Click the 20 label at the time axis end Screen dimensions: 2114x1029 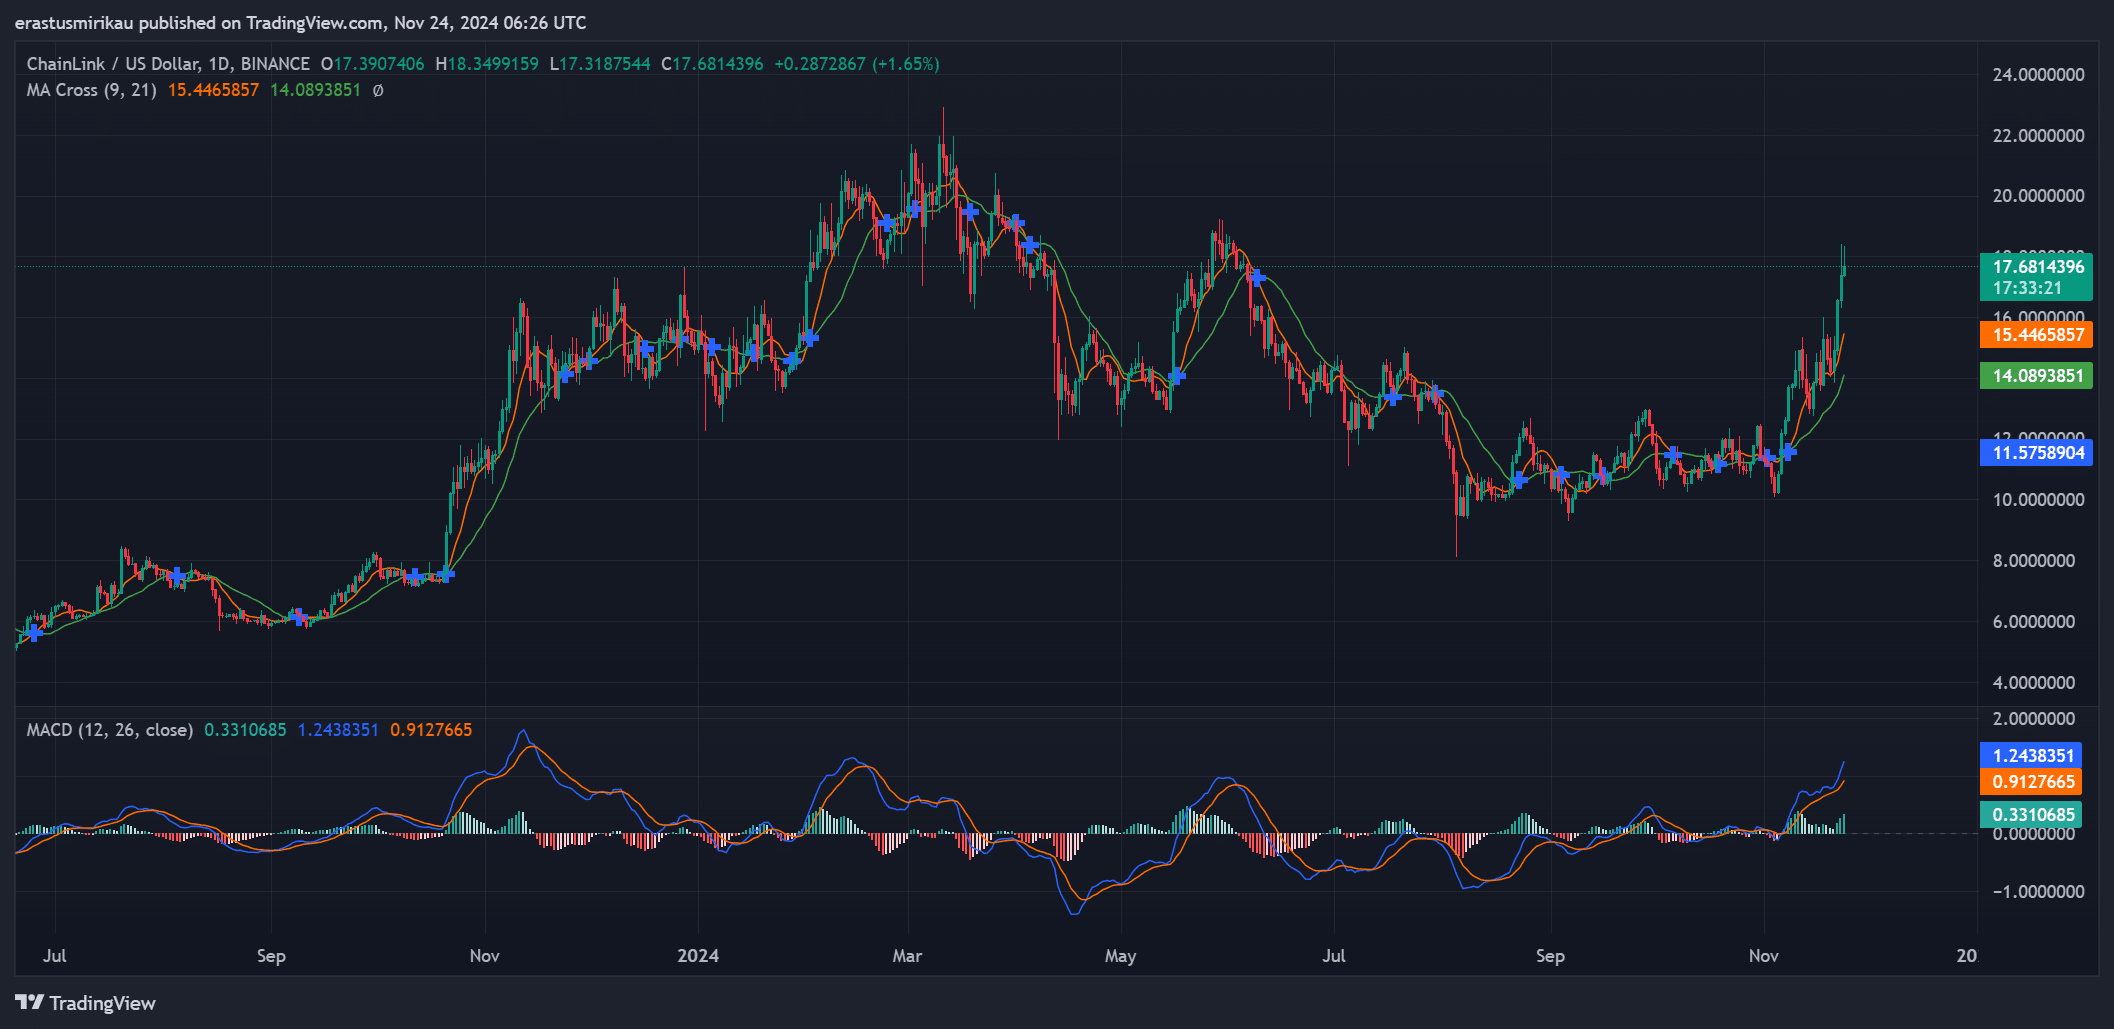1967,956
